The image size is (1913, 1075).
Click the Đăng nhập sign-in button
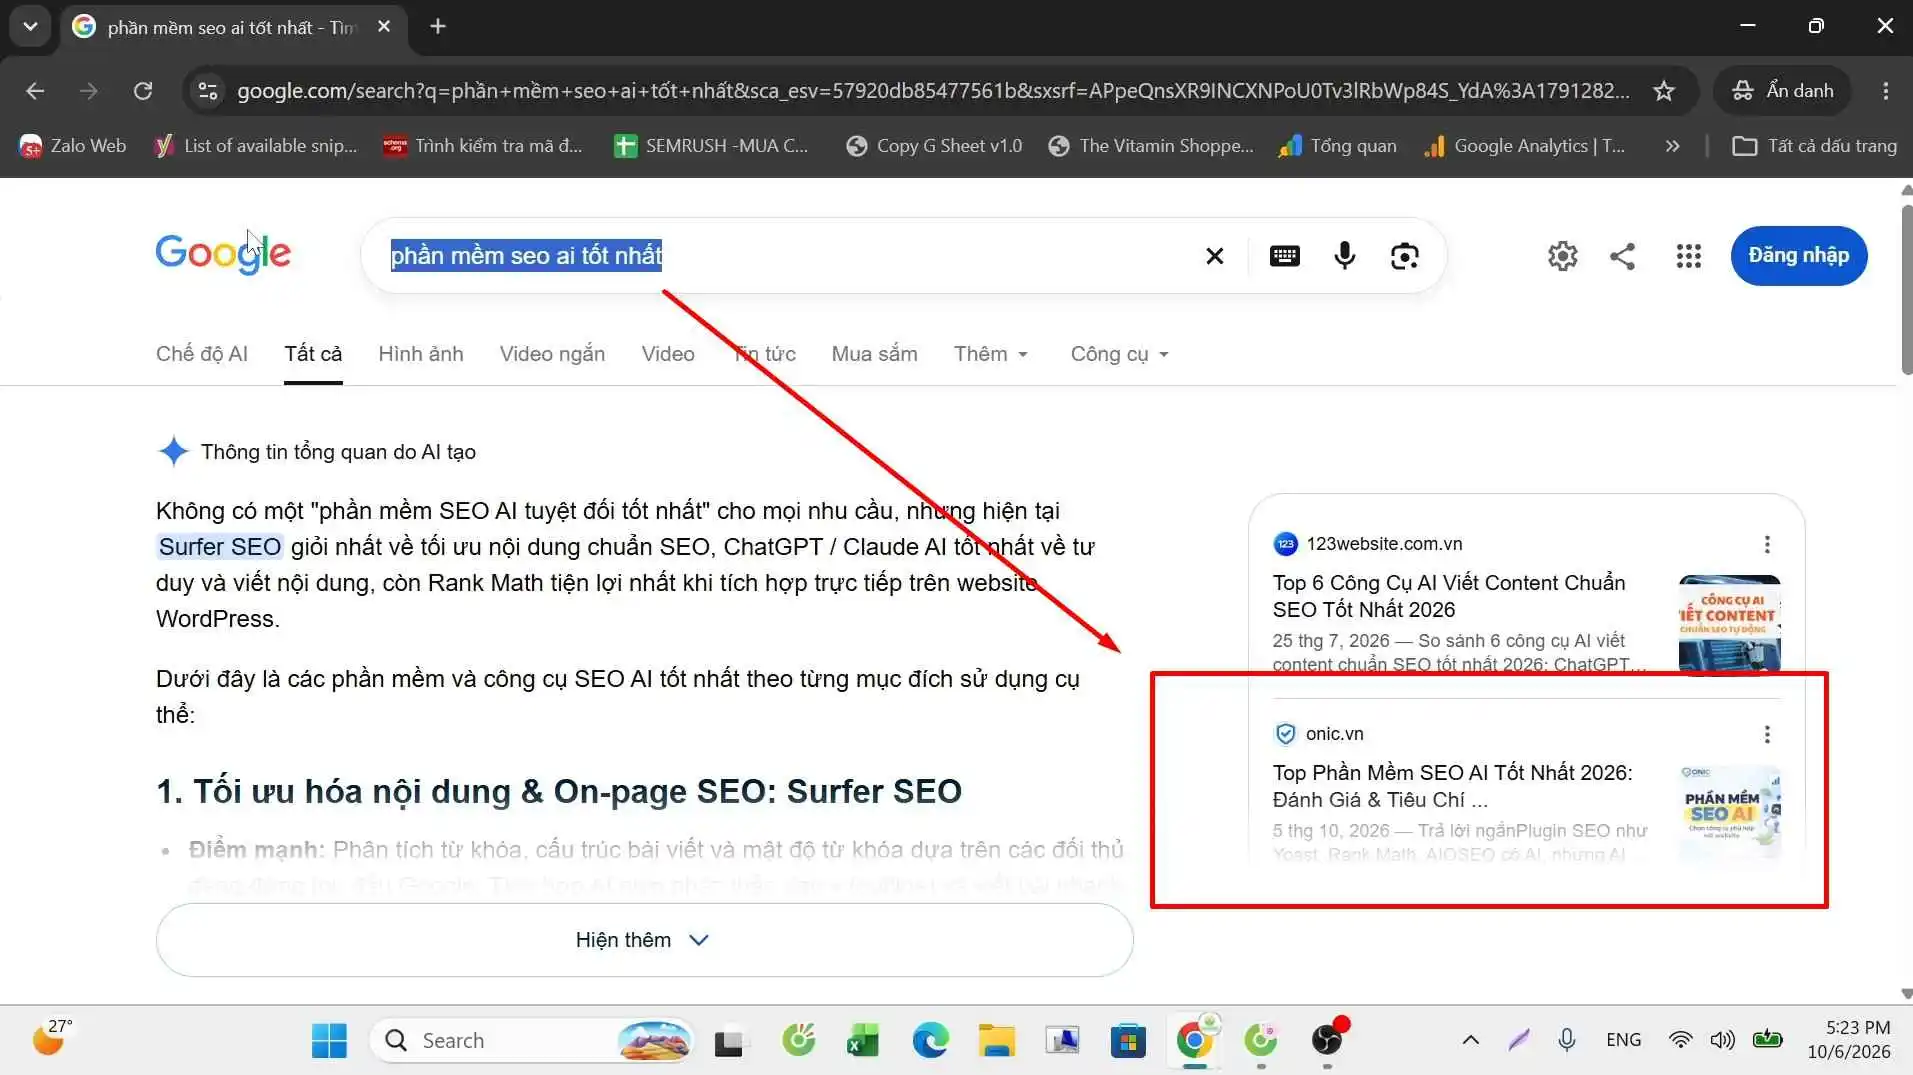click(1798, 256)
